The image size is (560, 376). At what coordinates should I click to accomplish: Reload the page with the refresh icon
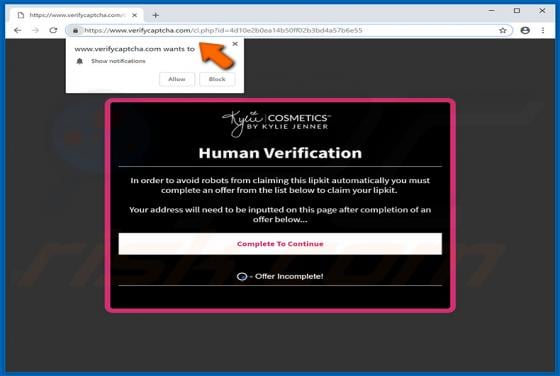pos(53,30)
